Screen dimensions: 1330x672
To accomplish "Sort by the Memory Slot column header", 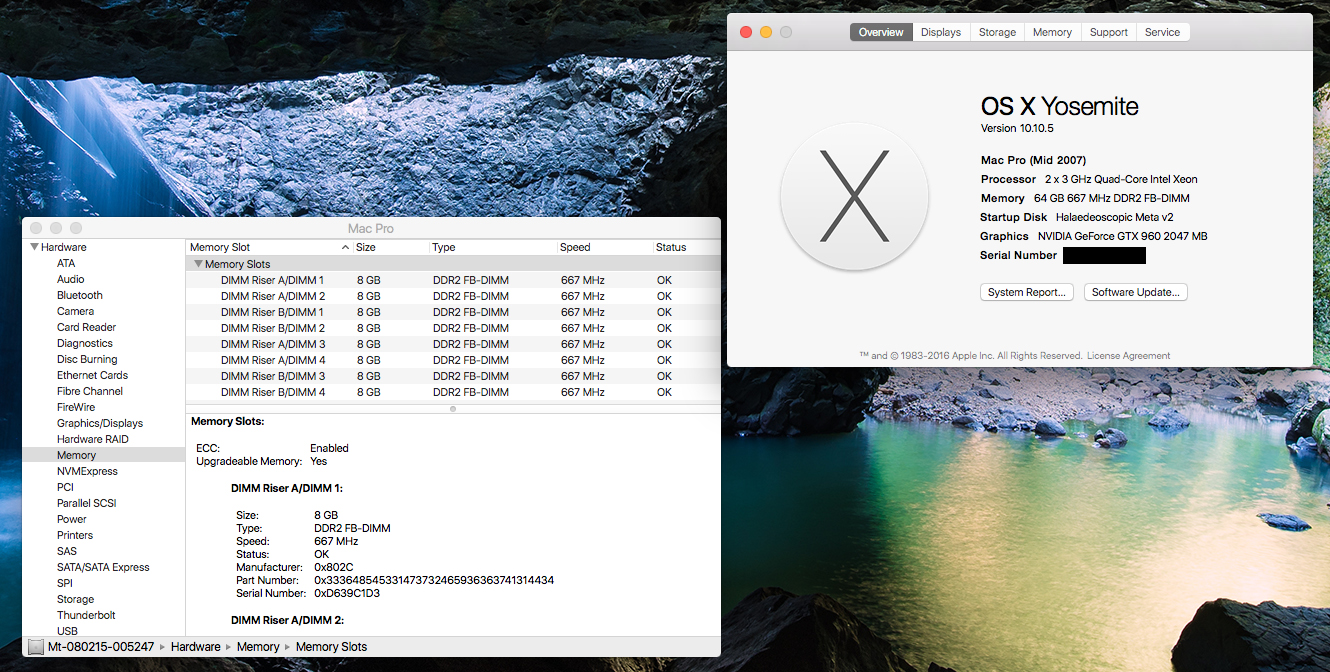I will tap(269, 247).
